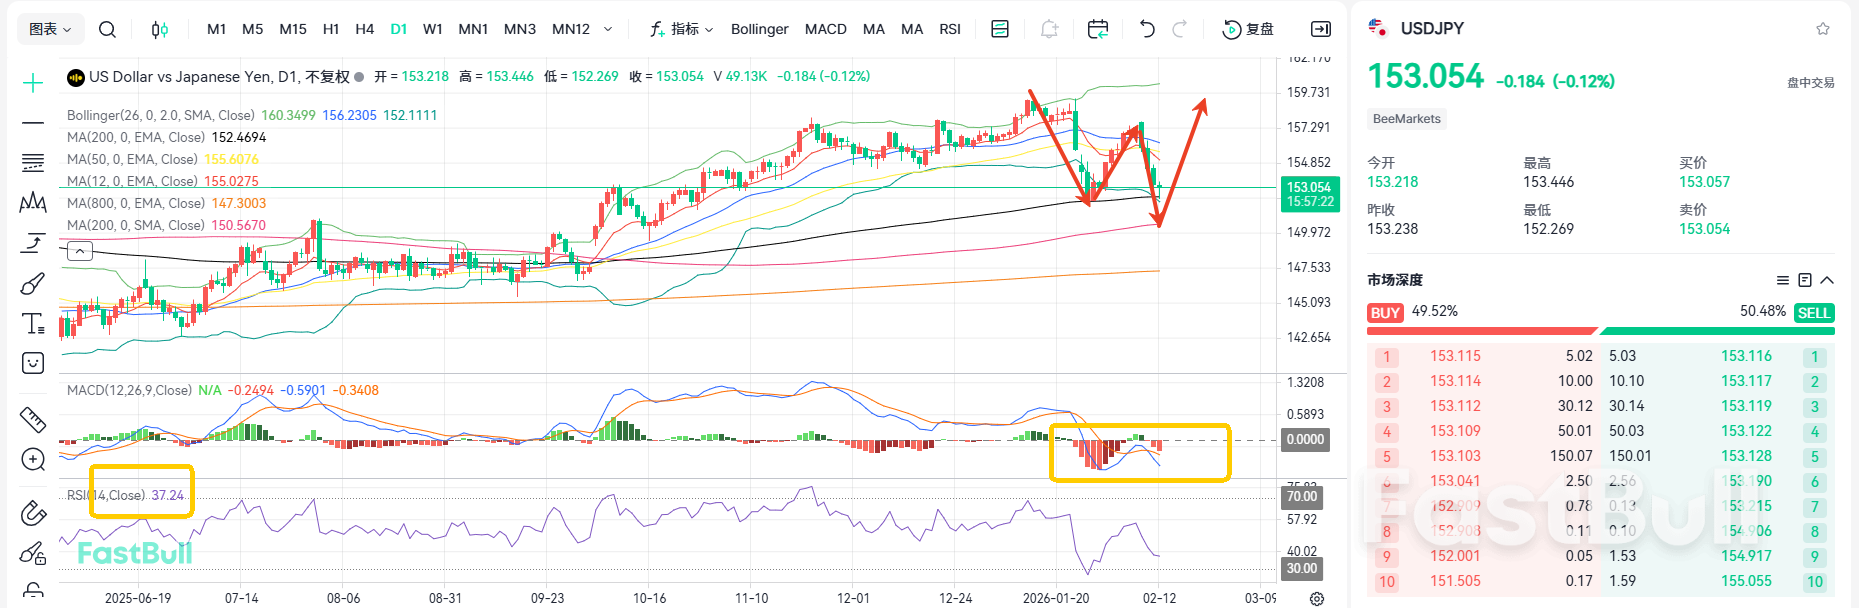Collapse the indicator legend list
1859x608 pixels.
point(80,251)
